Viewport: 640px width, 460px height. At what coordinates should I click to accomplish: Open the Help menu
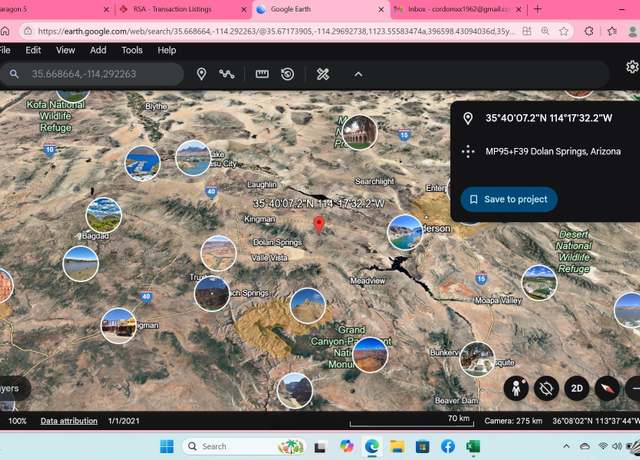pyautogui.click(x=167, y=50)
